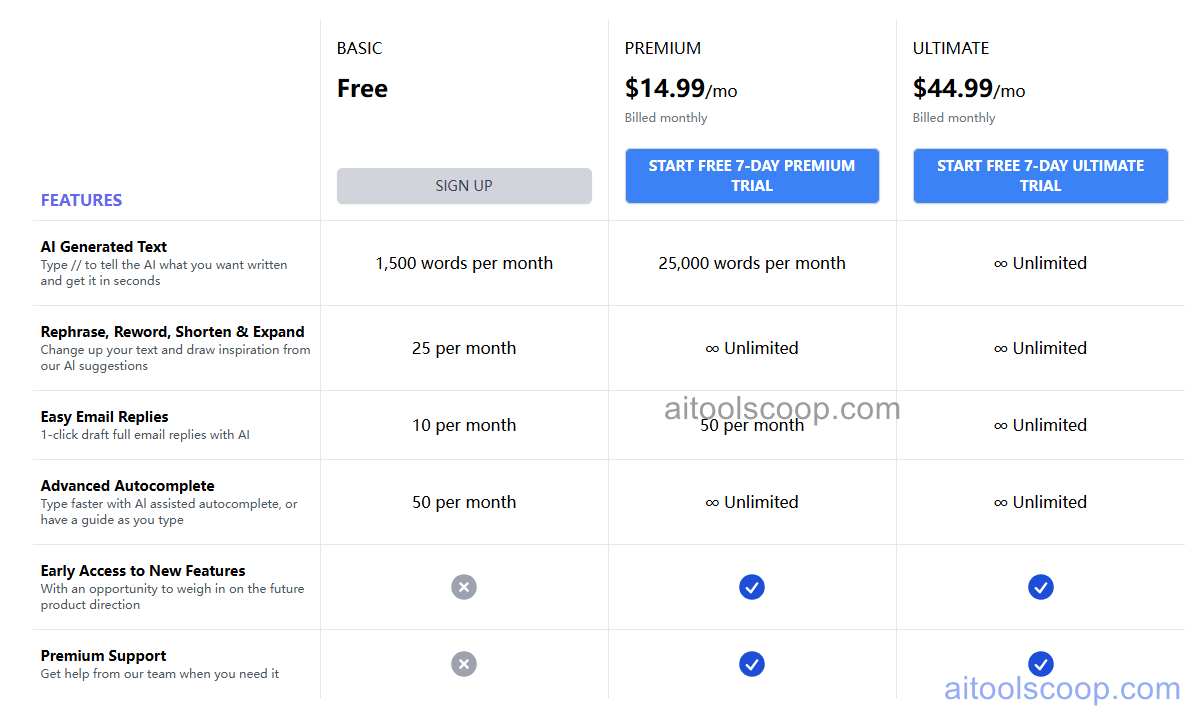
Task: Select the BASIC plan column header
Action: click(x=359, y=47)
